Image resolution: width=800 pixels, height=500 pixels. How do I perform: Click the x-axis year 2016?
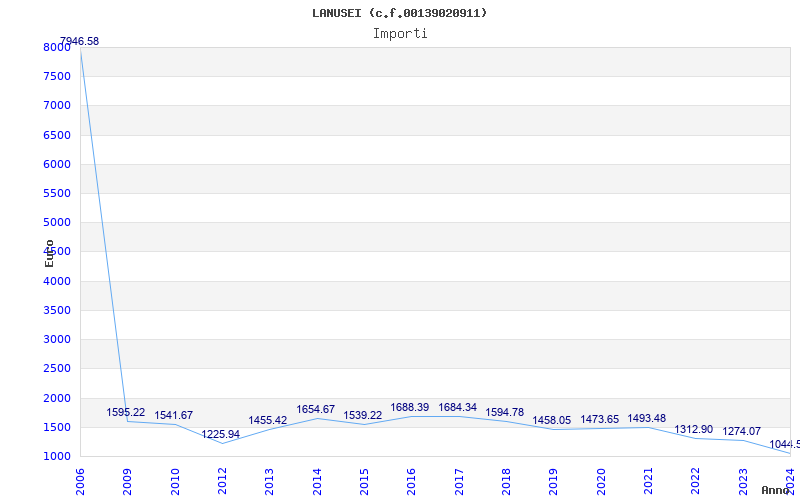coord(412,482)
